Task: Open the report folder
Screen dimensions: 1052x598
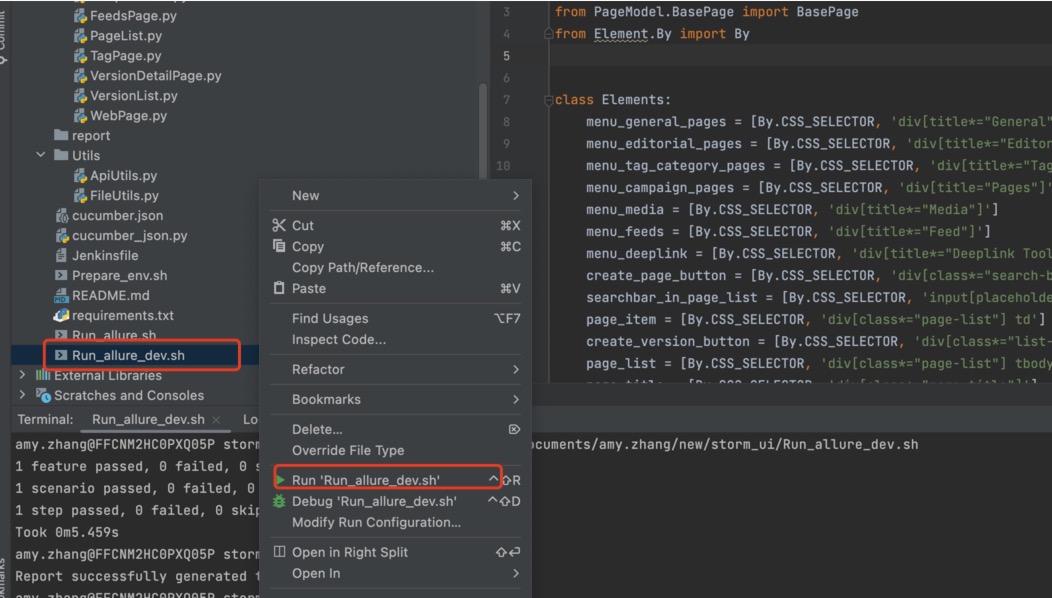Action: 91,136
